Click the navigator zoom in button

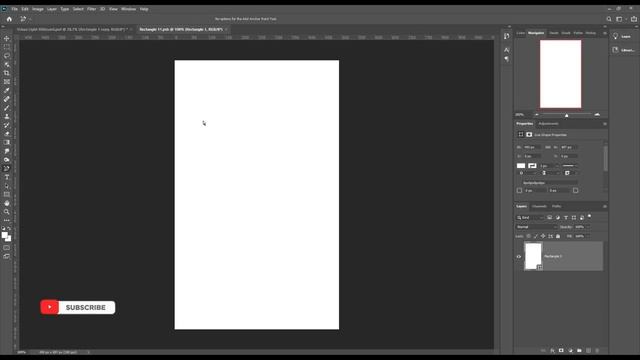pos(597,115)
